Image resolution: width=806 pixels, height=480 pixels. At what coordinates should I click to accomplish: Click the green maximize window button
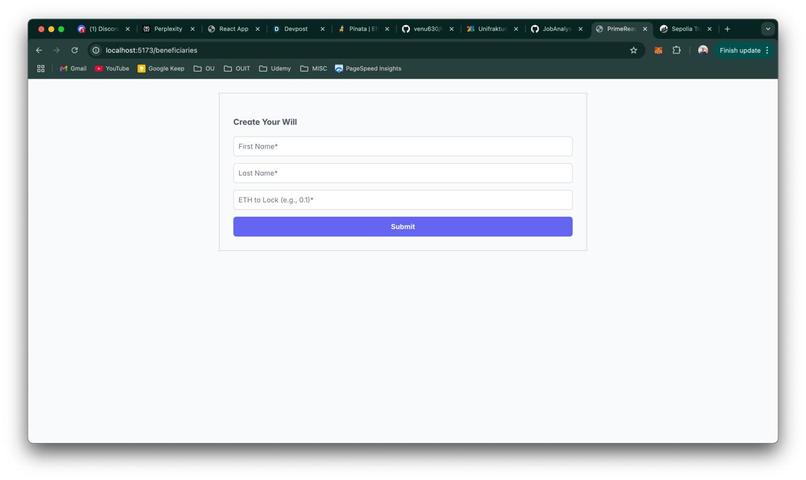click(x=61, y=29)
